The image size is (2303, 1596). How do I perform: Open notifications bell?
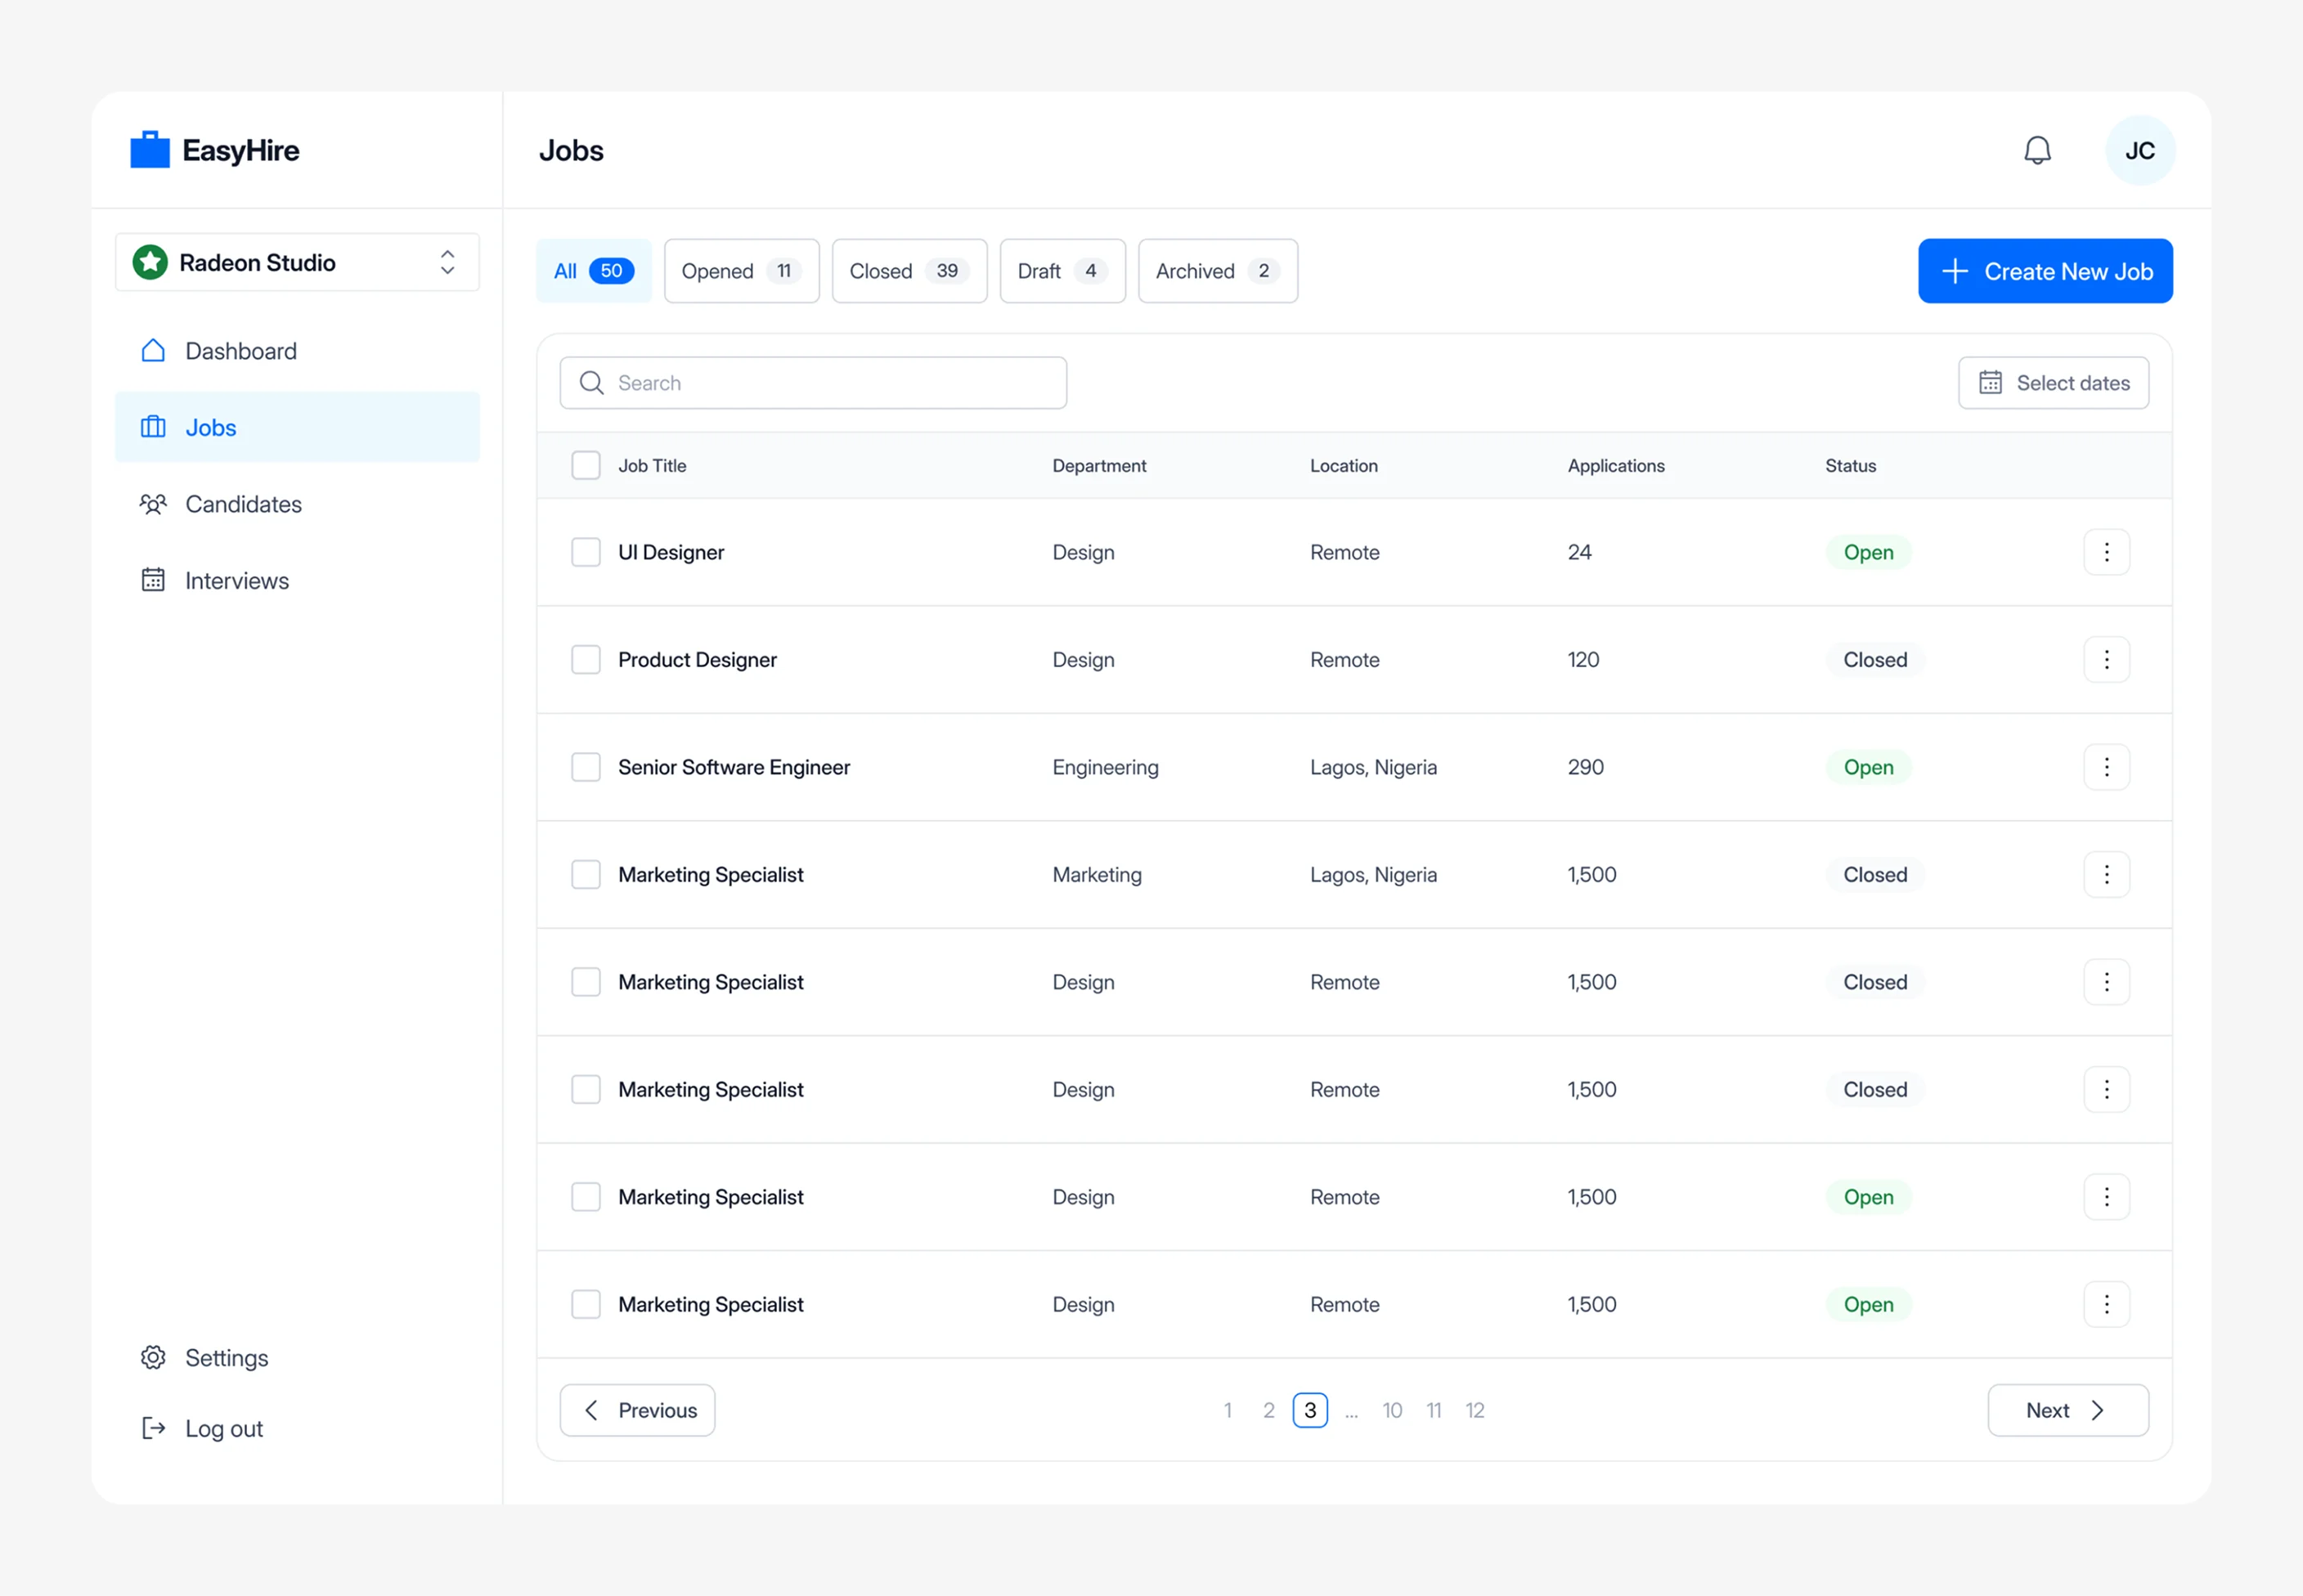(2037, 150)
